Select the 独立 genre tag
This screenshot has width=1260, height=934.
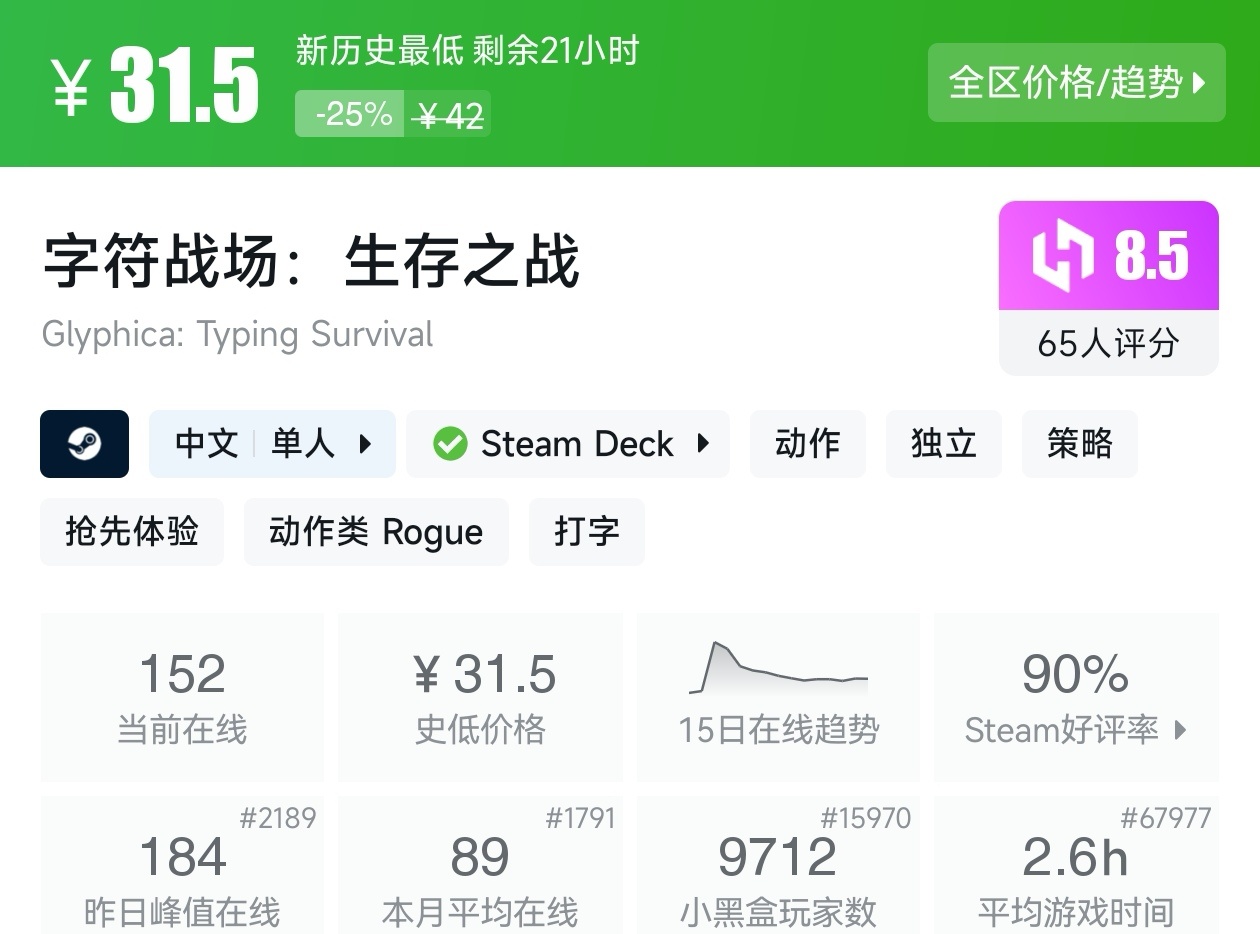pos(943,444)
